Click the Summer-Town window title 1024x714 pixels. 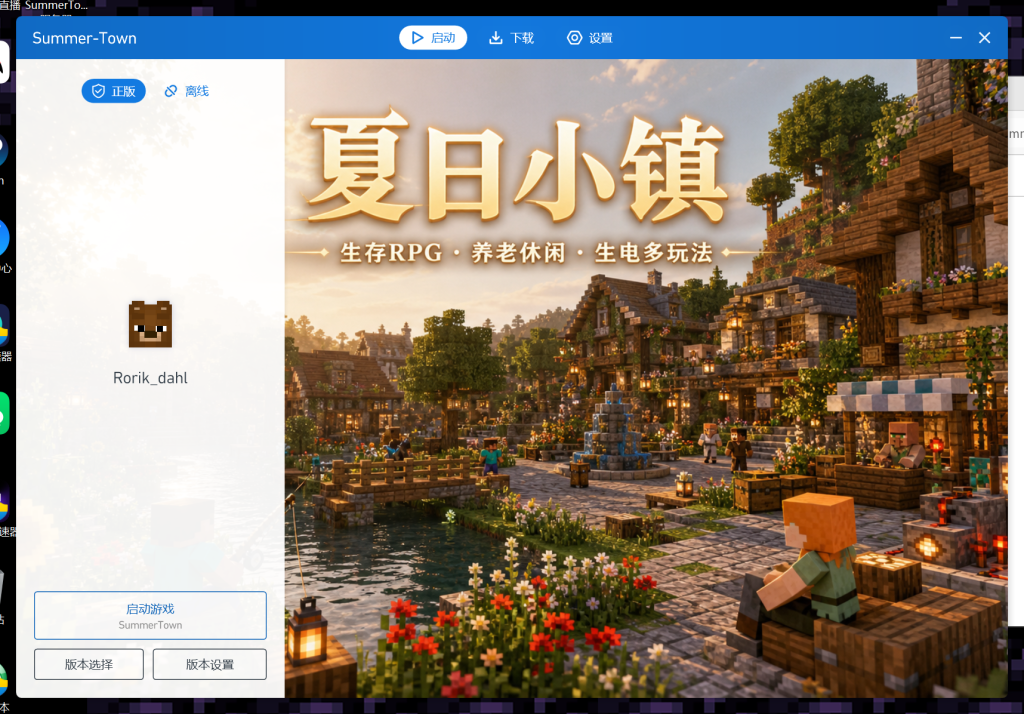pos(84,39)
